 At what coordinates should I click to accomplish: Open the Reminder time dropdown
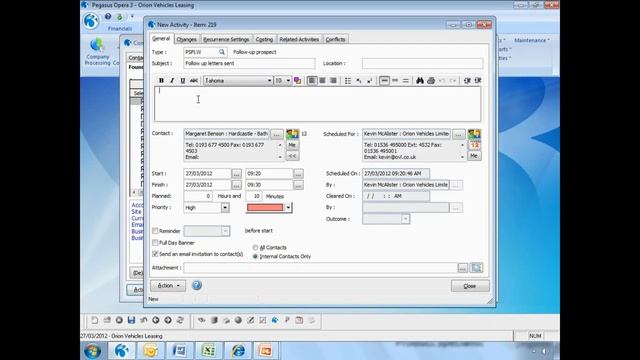[x=225, y=231]
